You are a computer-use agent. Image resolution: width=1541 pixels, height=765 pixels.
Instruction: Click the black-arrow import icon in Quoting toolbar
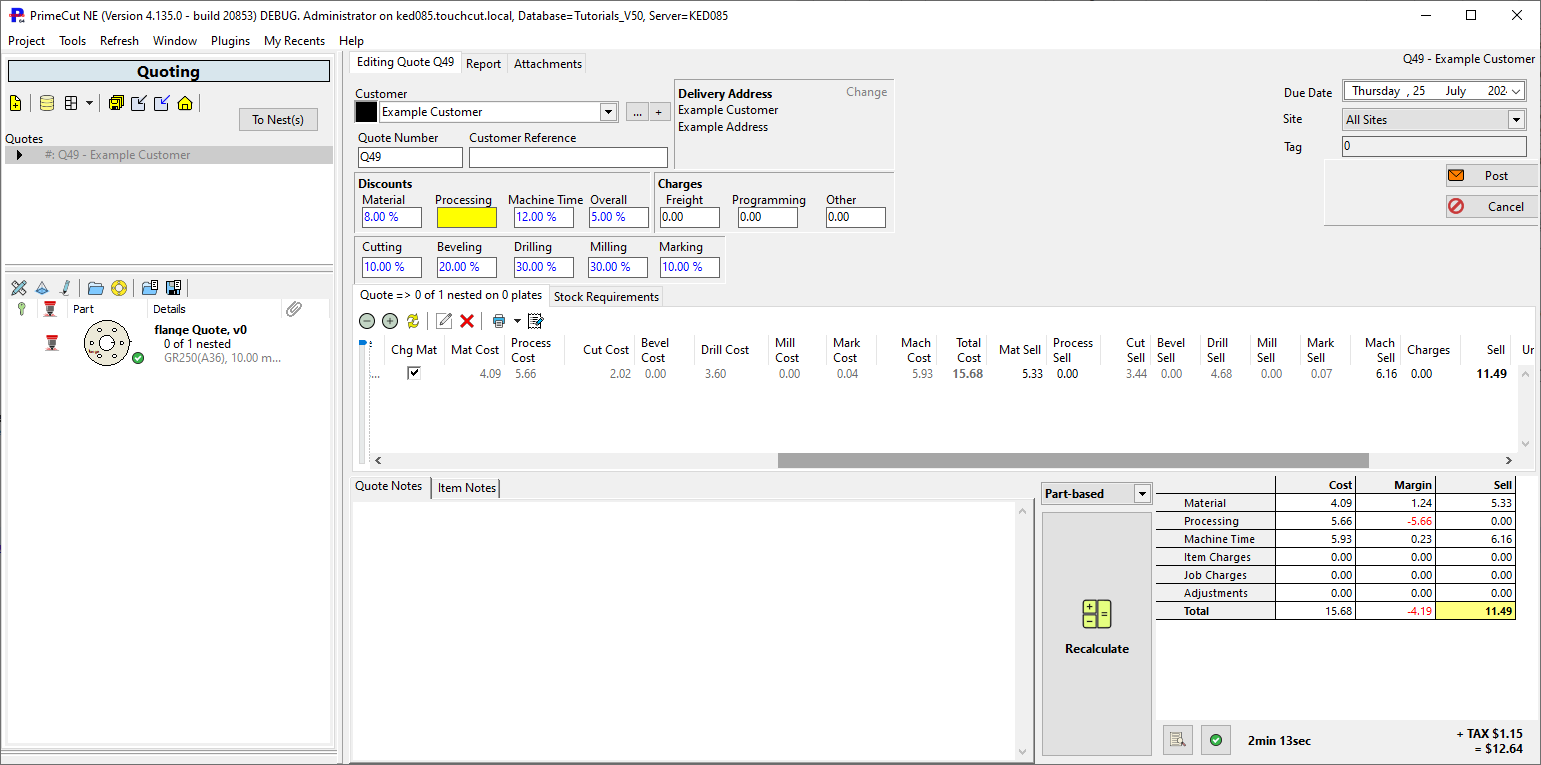(139, 103)
